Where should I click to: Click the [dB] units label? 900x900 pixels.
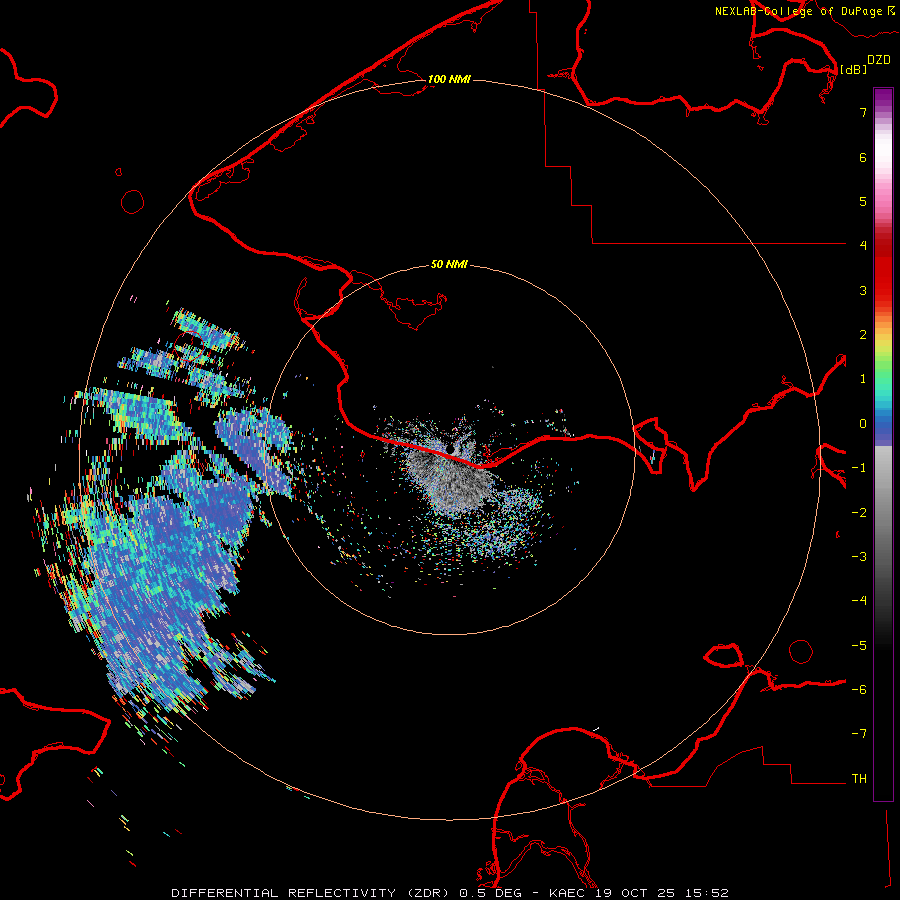[853, 69]
